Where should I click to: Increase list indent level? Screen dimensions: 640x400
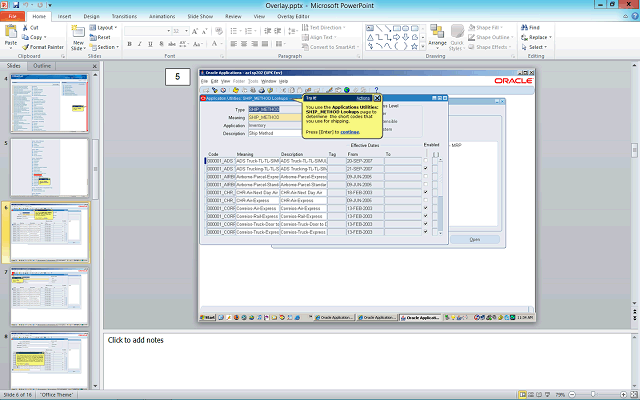pos(278,31)
